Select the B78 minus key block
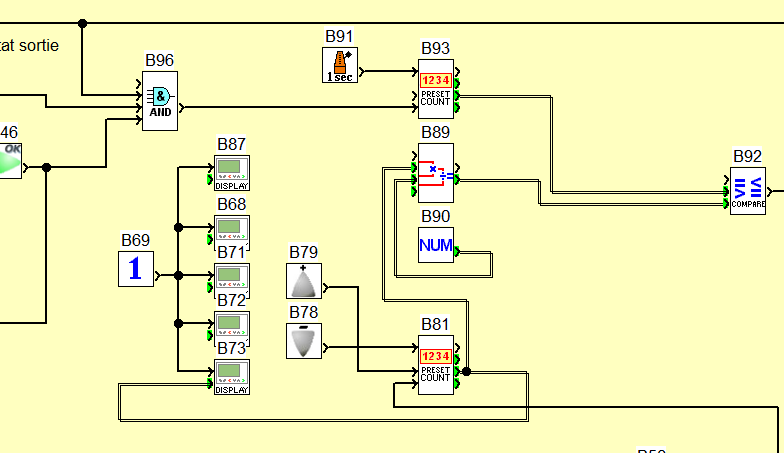The image size is (784, 453). 304,341
